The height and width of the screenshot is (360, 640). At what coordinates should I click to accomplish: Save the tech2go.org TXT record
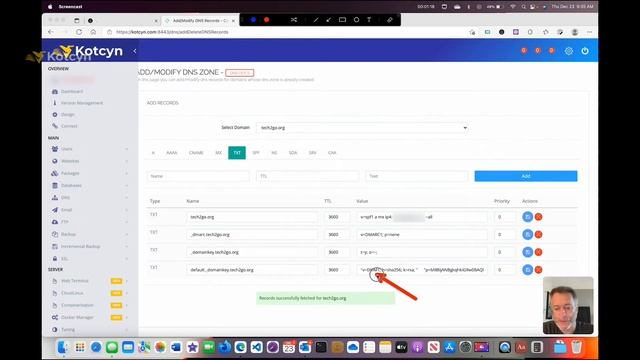(527, 217)
